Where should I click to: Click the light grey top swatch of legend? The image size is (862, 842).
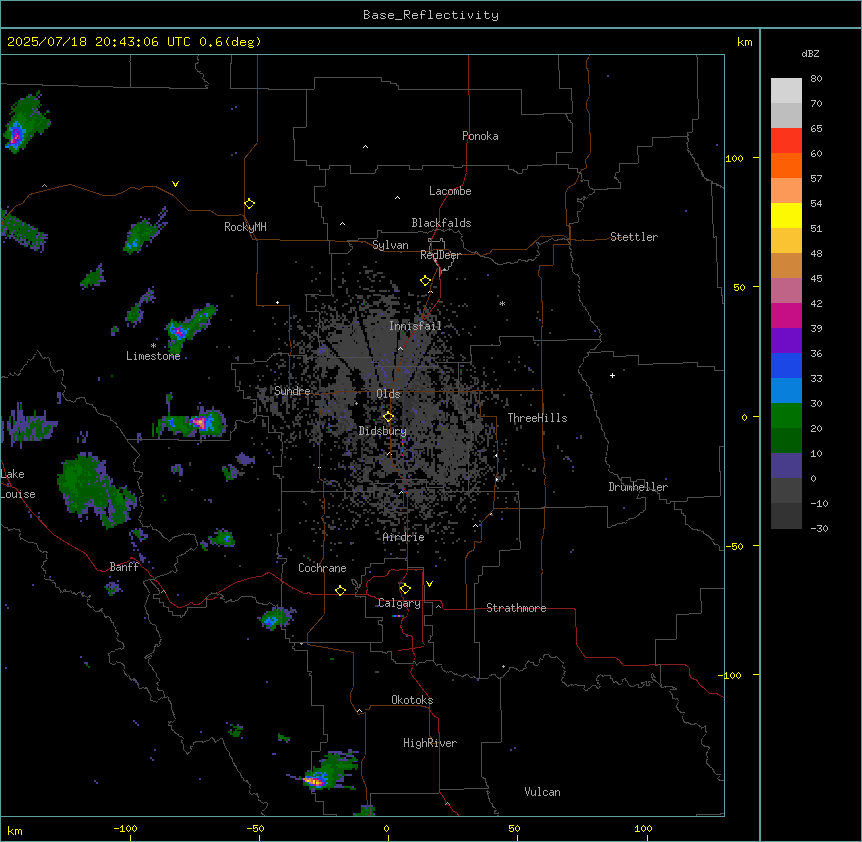[786, 91]
